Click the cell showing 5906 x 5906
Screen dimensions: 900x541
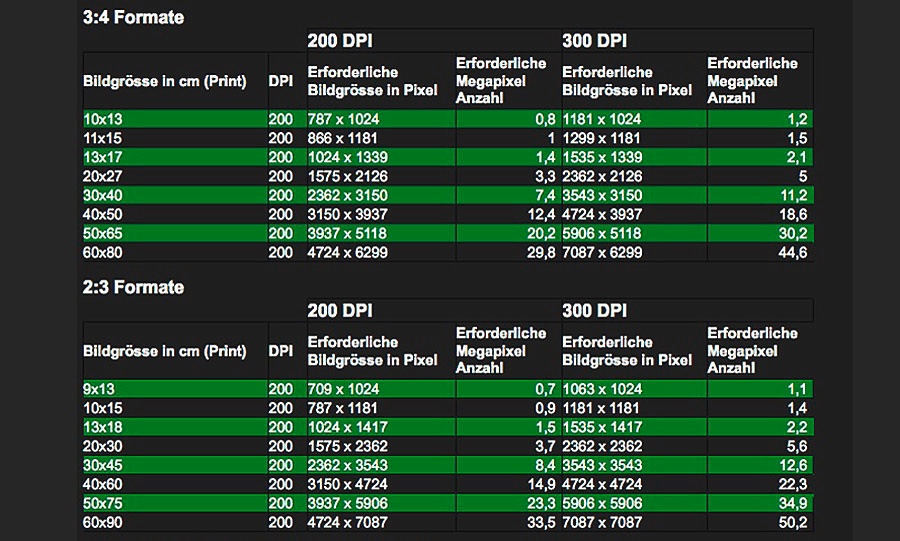click(x=602, y=503)
